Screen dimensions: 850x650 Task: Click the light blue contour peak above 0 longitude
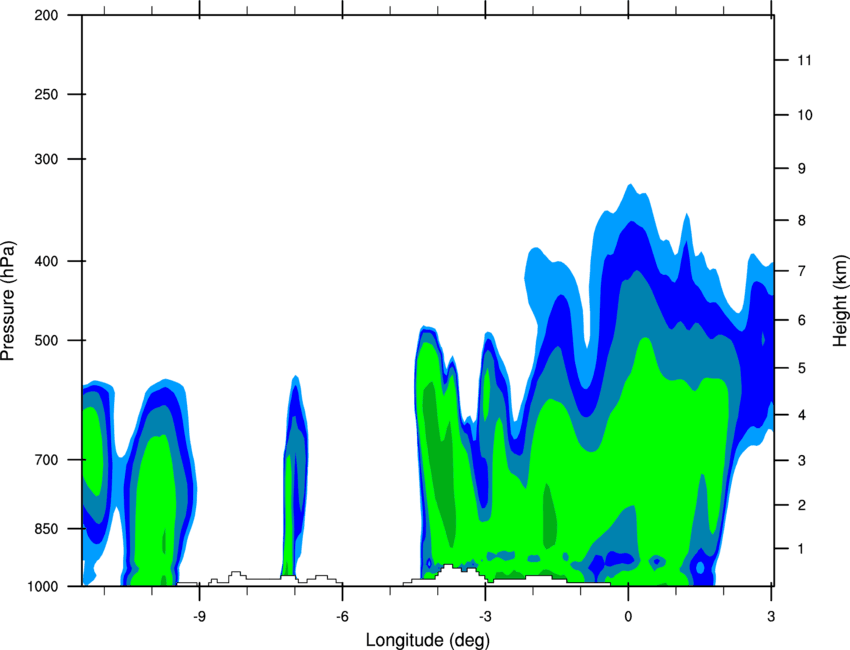[x=630, y=203]
